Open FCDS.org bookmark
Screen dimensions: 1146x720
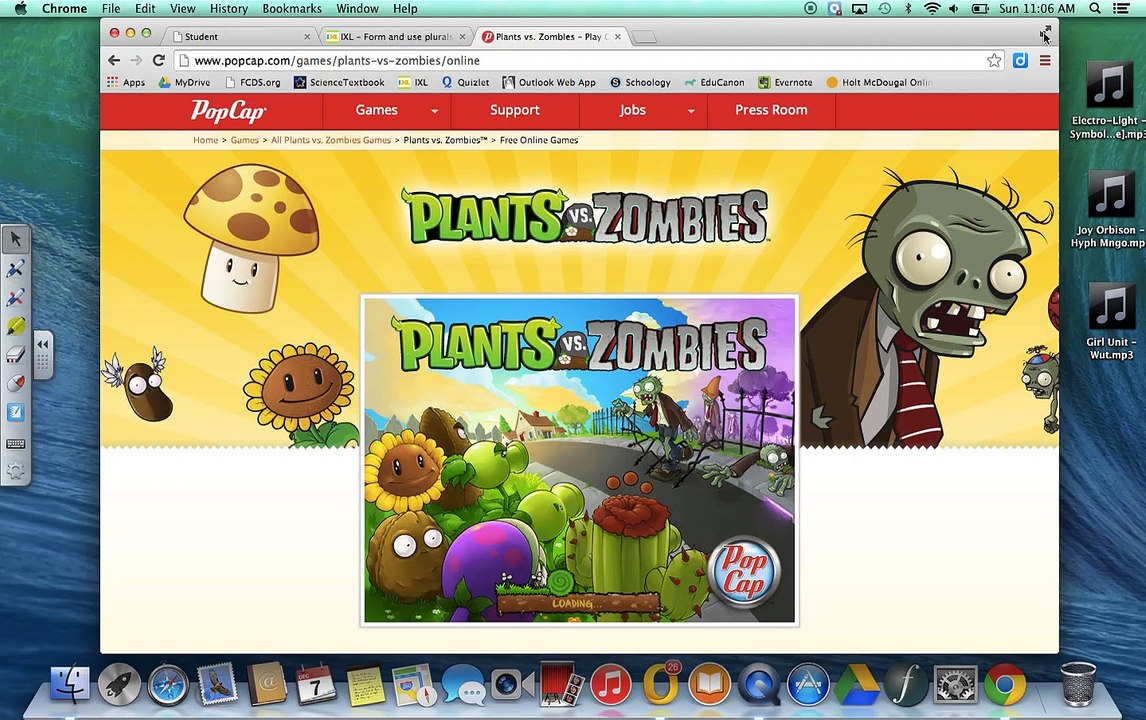[253, 83]
